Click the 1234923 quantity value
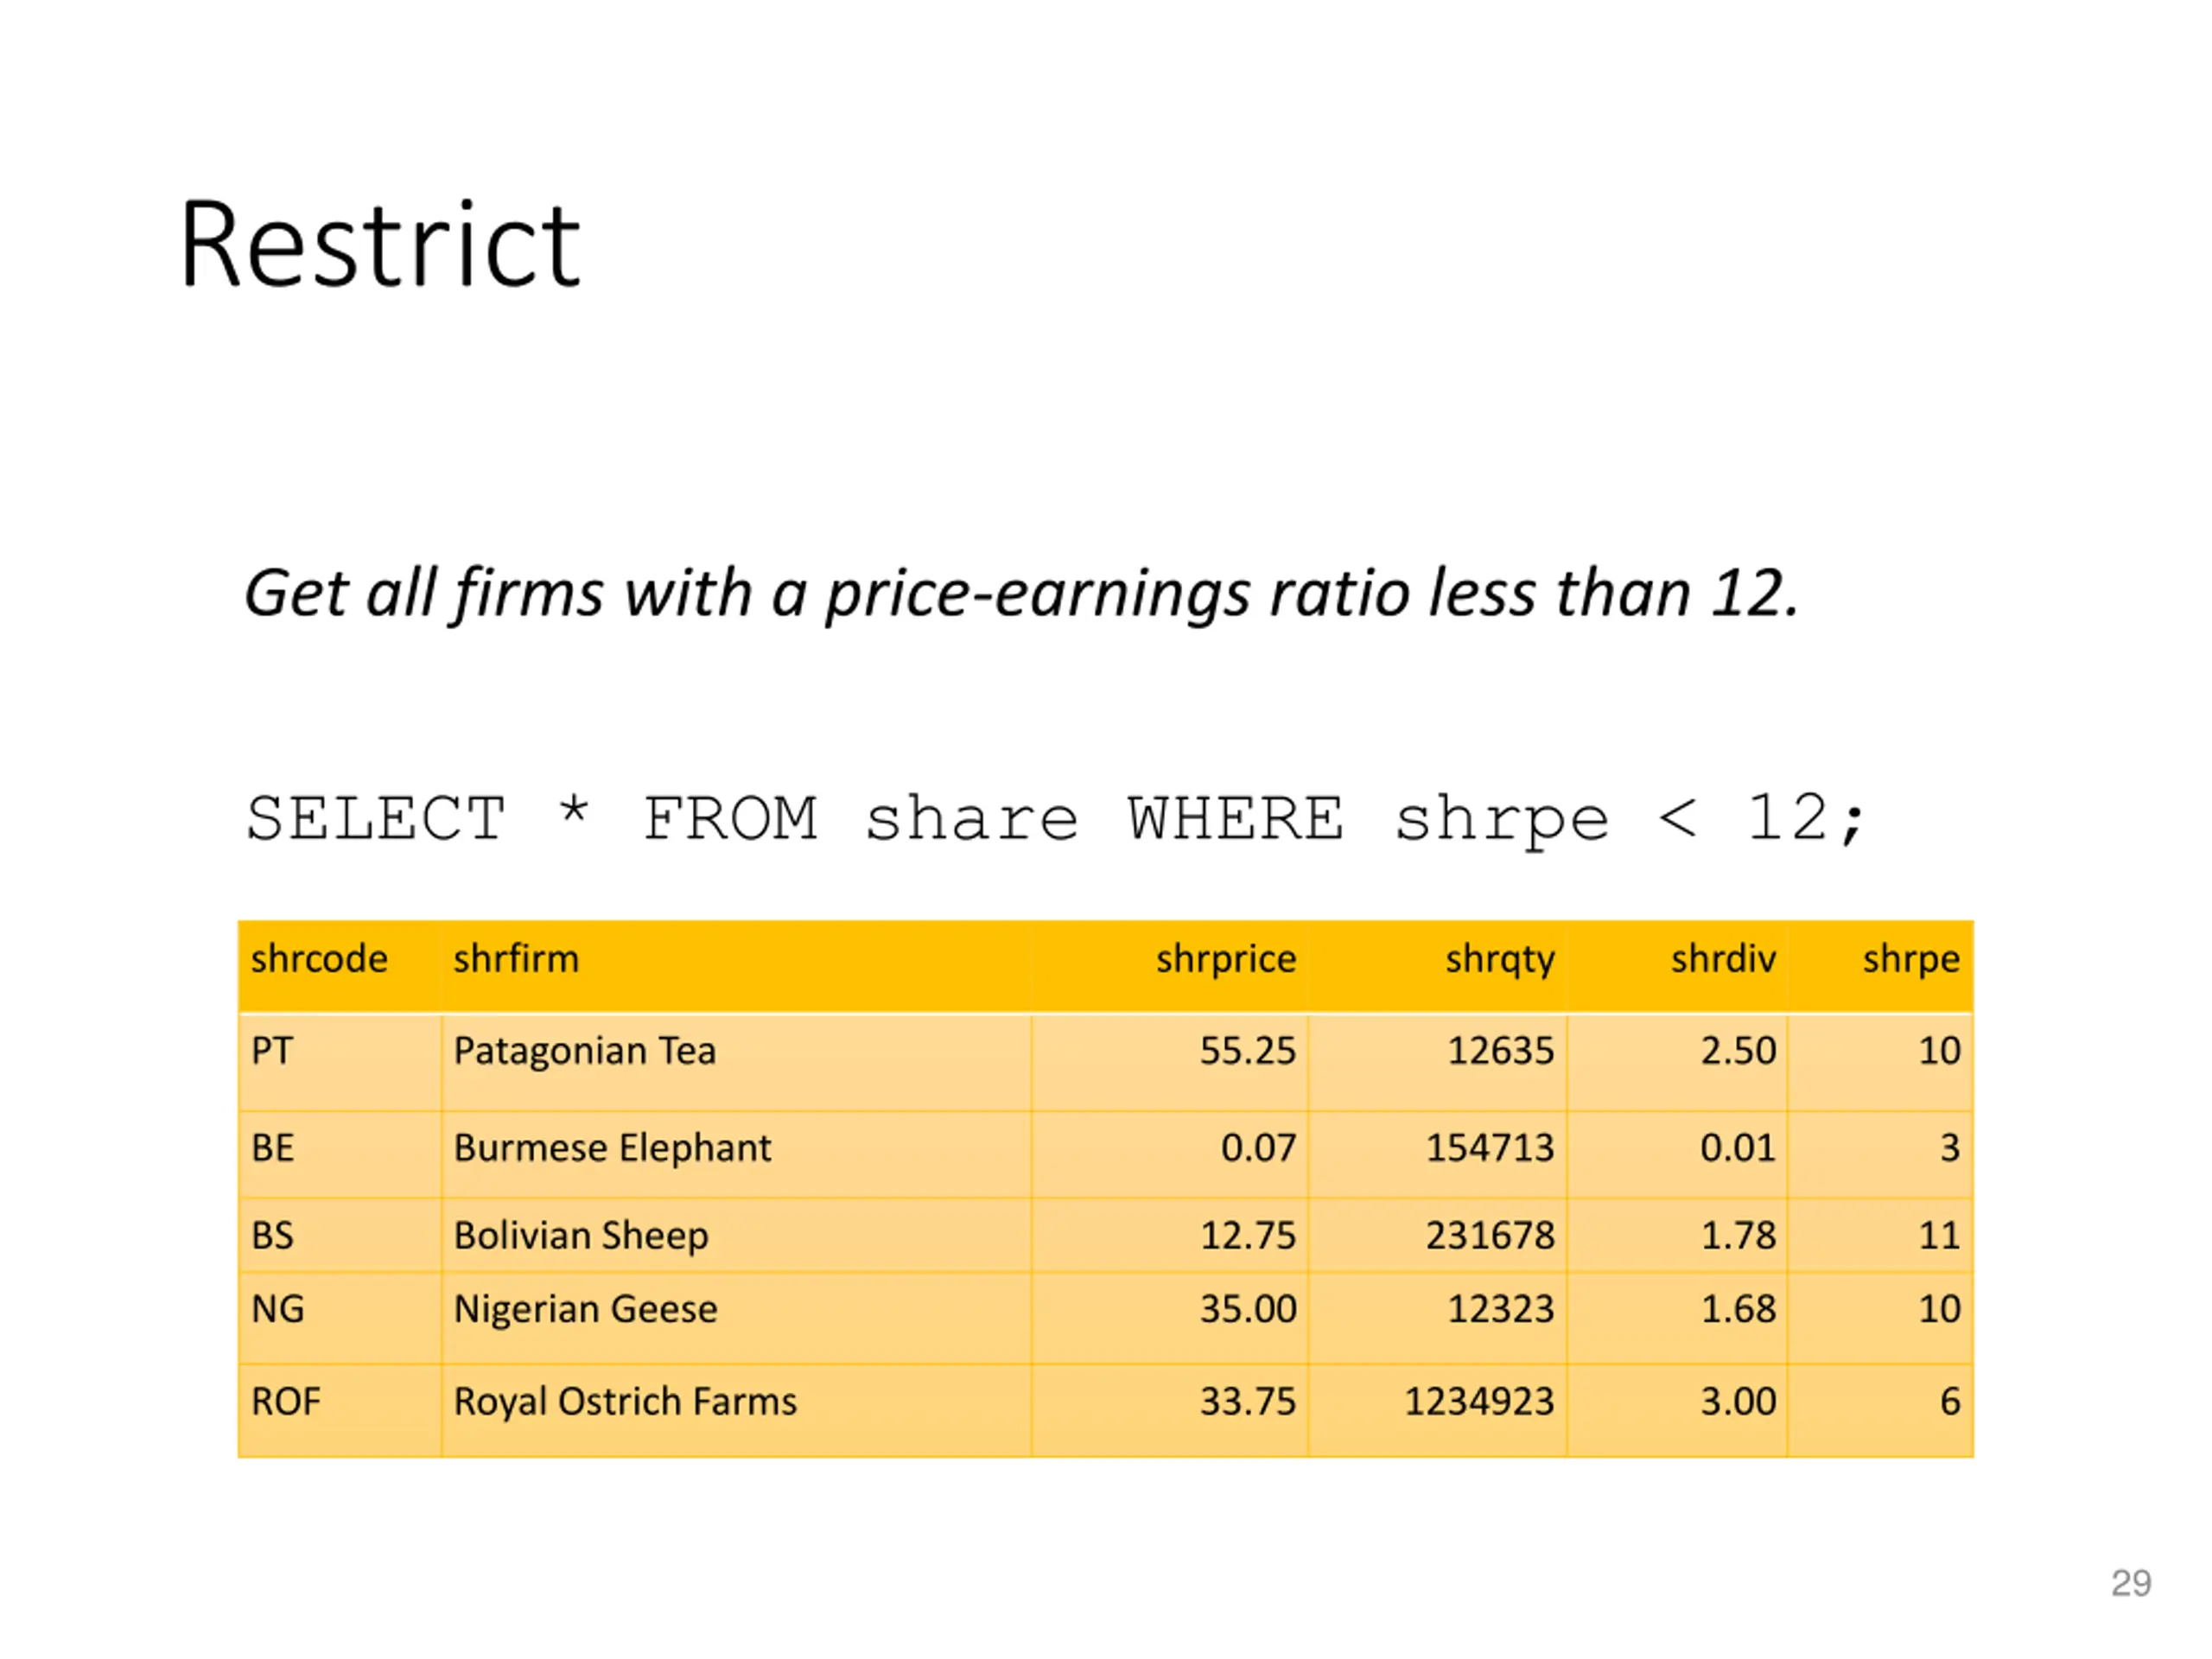 pyautogui.click(x=1480, y=1402)
